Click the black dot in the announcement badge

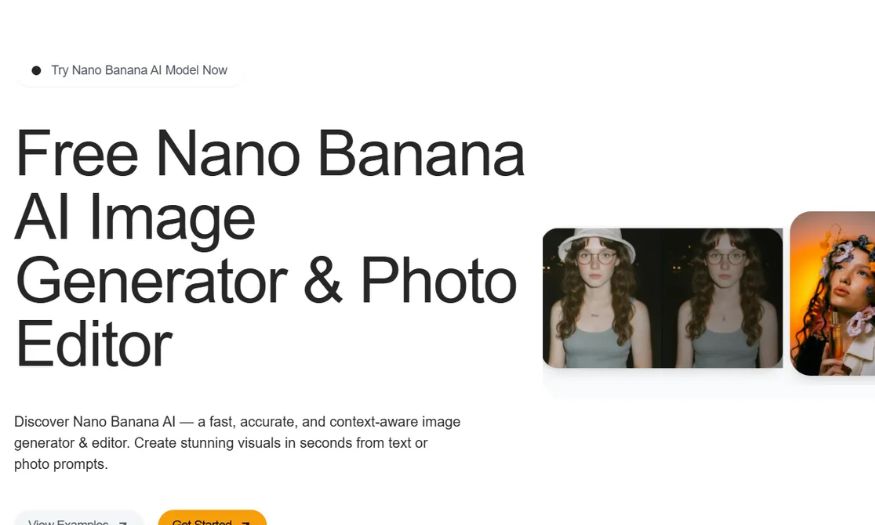tap(36, 70)
